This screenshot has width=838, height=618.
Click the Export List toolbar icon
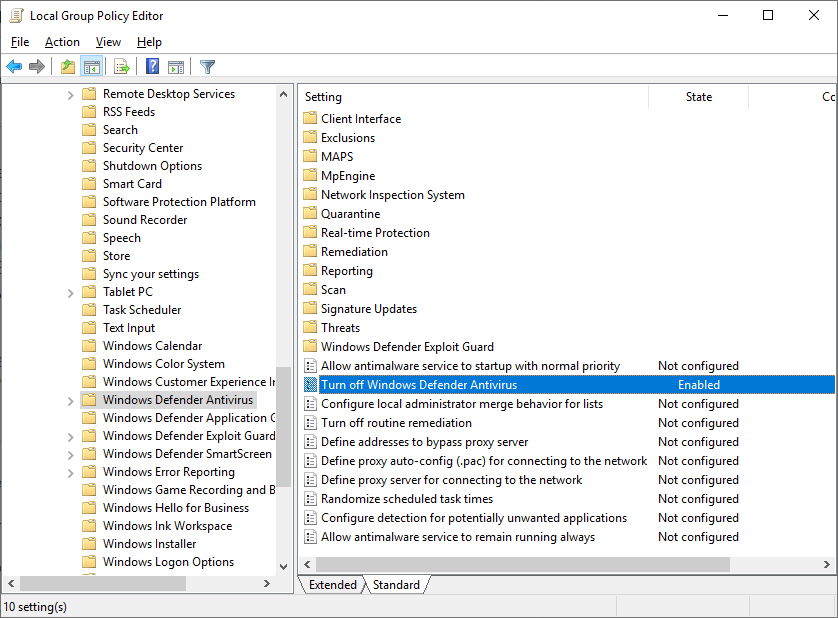pos(122,67)
